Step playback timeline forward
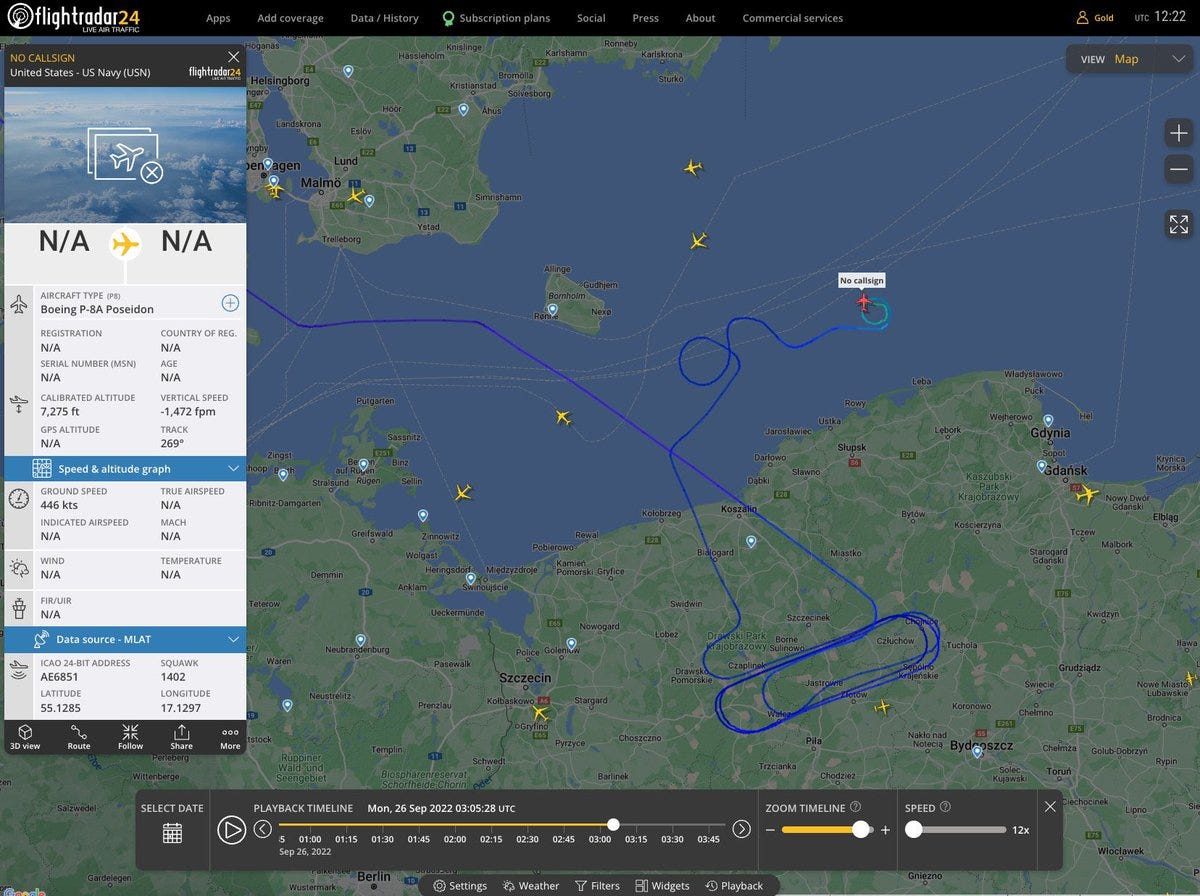The image size is (1200, 896). point(741,828)
